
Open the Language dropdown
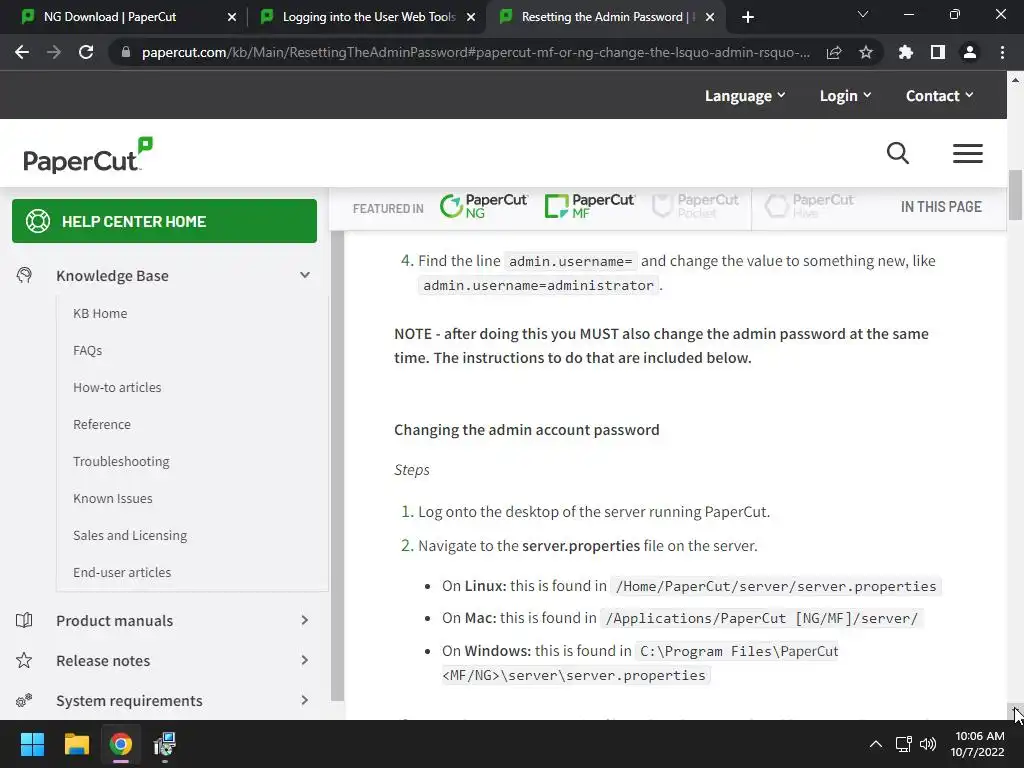point(745,95)
